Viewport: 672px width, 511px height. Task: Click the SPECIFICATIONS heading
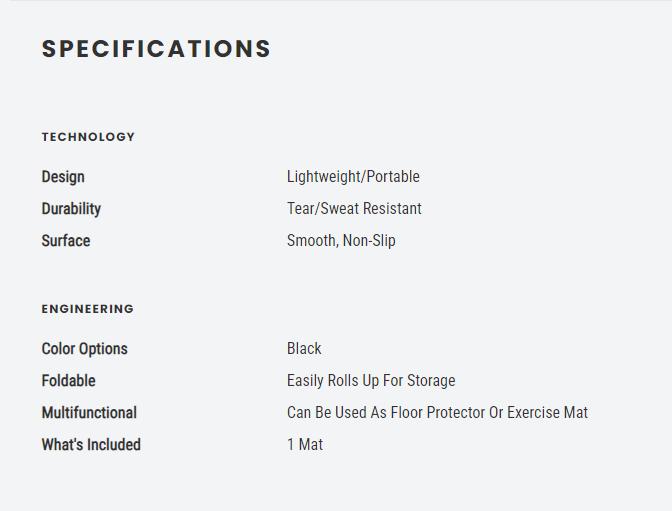(x=156, y=49)
